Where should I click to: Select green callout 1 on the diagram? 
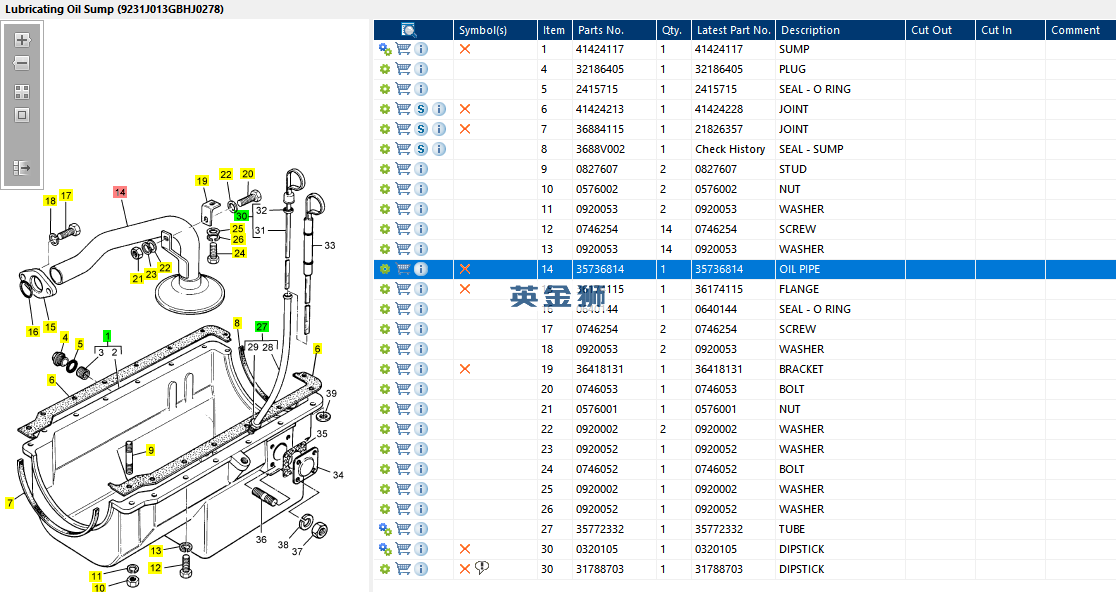(107, 336)
